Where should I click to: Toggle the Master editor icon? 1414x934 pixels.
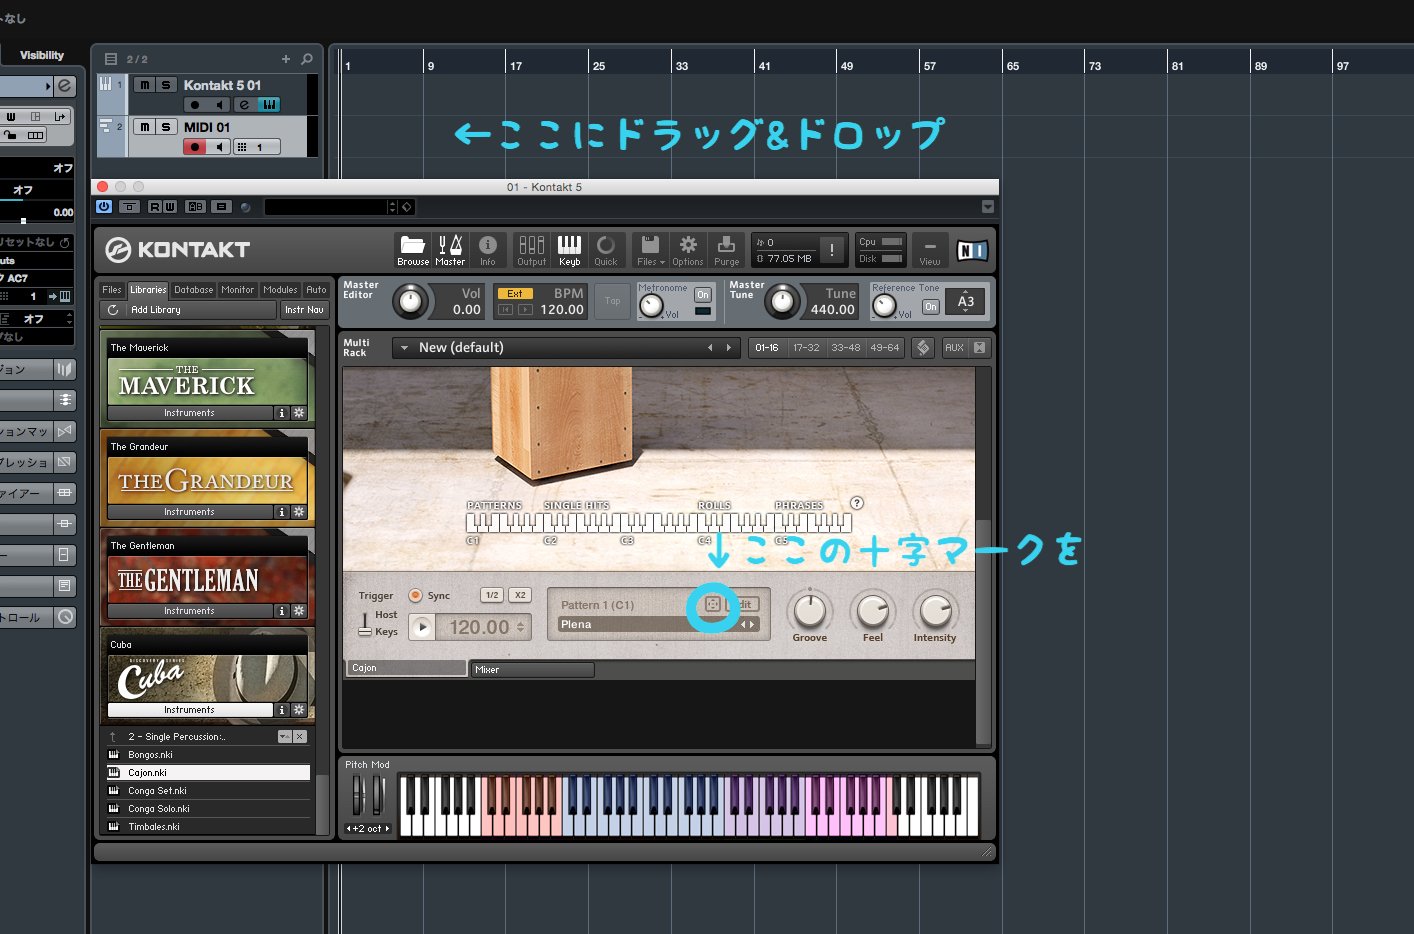pyautogui.click(x=450, y=249)
